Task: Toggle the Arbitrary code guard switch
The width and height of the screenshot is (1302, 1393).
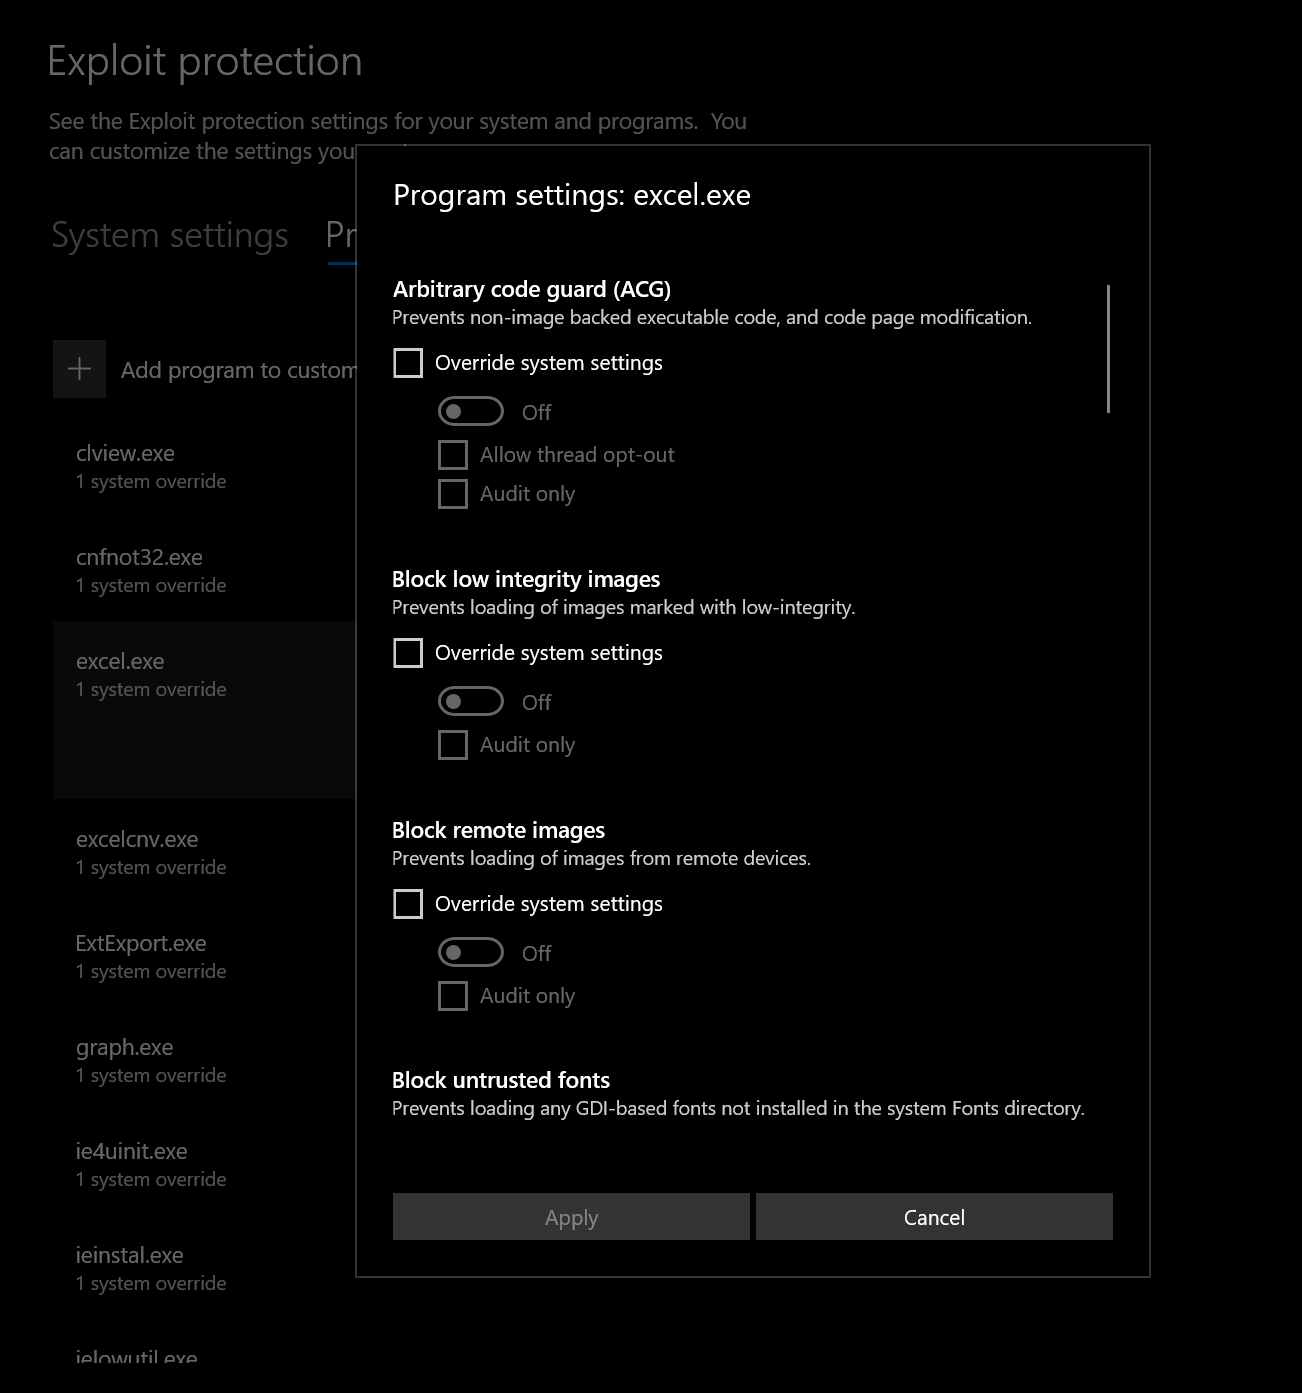Action: pos(471,411)
